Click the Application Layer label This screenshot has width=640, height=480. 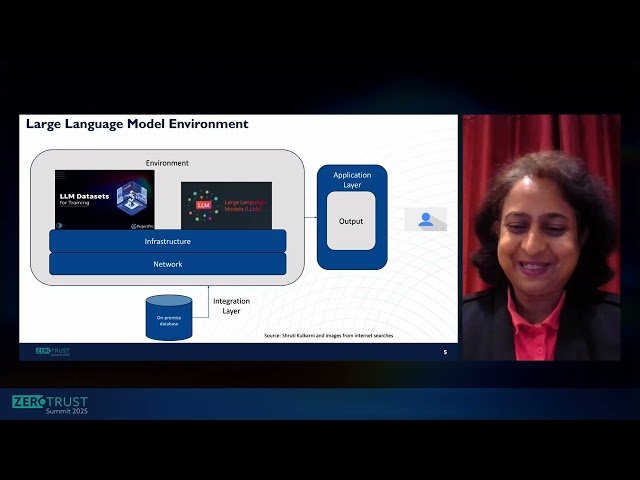[351, 180]
